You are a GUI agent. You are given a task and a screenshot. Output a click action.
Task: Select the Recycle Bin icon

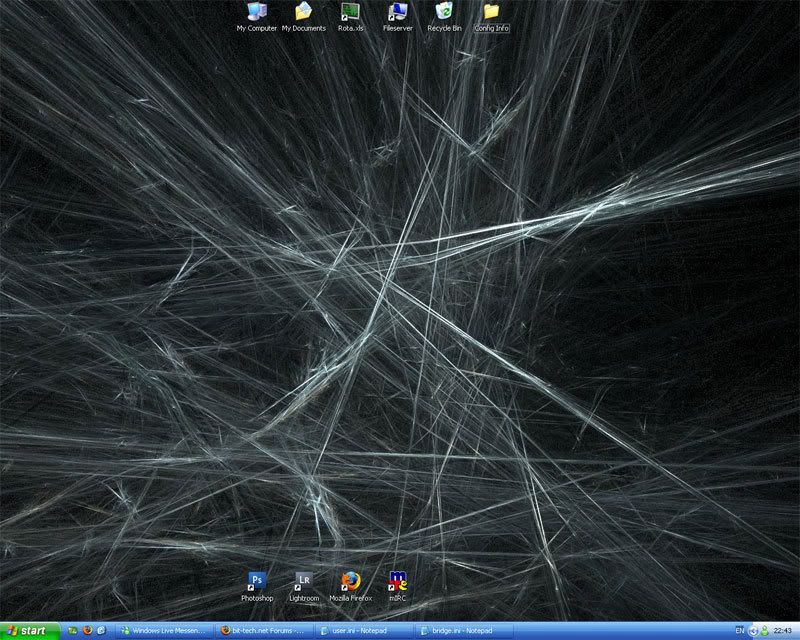point(444,13)
